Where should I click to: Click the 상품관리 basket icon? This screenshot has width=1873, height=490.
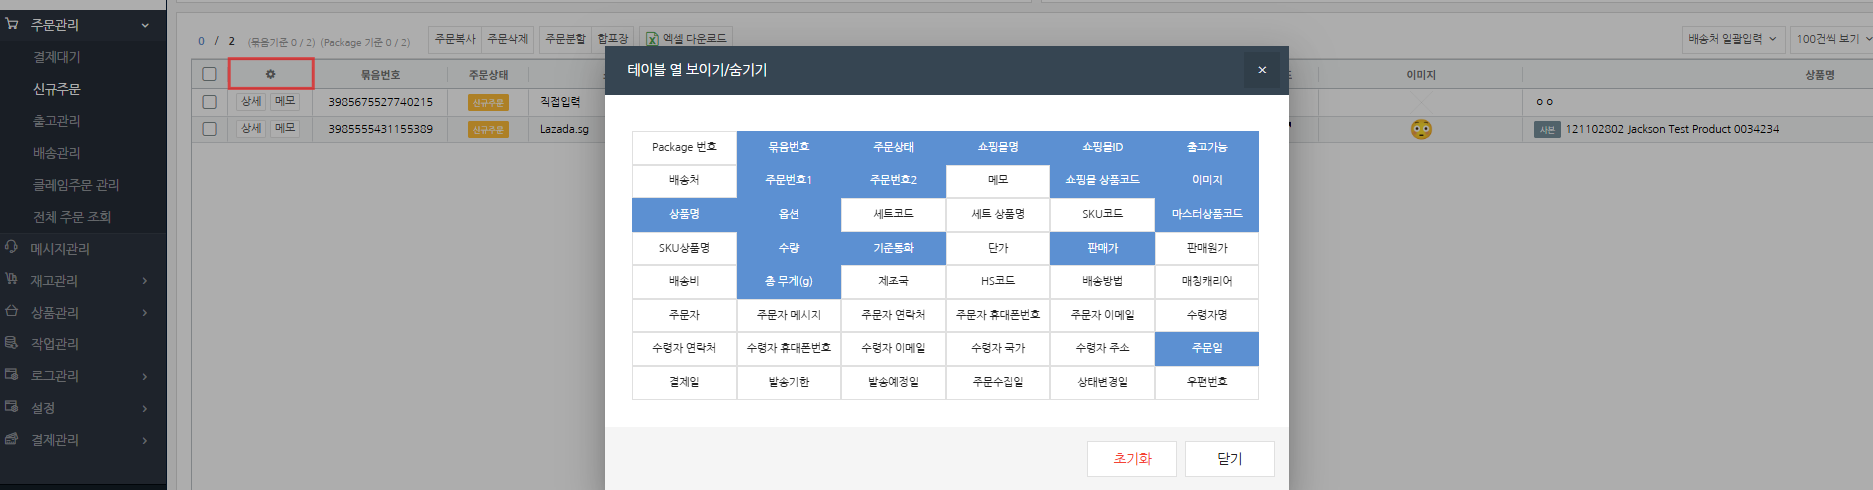[12, 311]
